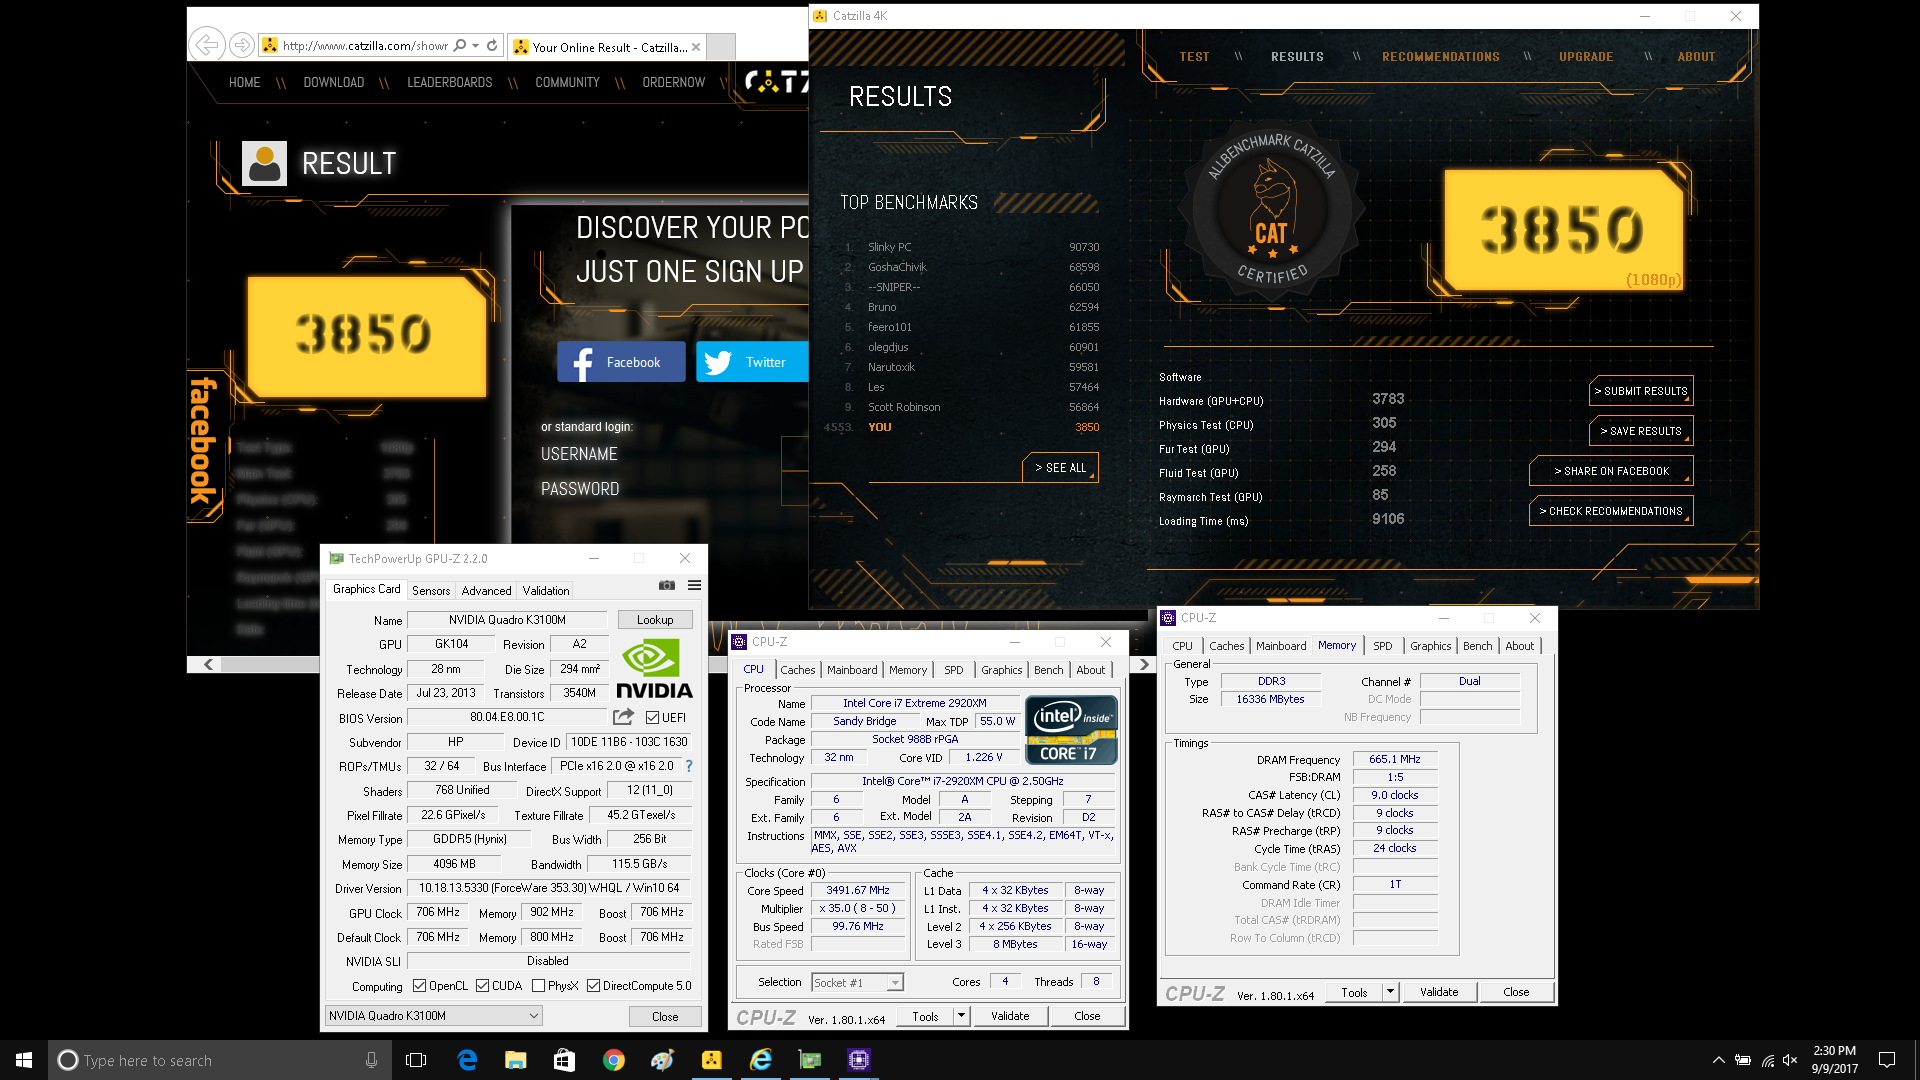Toggle the OpenCL checkbox
The height and width of the screenshot is (1080, 1920).
(x=420, y=986)
